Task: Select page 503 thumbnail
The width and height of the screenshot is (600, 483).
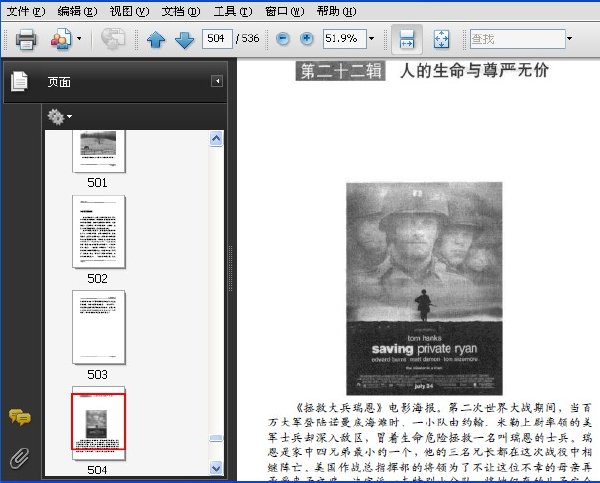Action: (99, 327)
